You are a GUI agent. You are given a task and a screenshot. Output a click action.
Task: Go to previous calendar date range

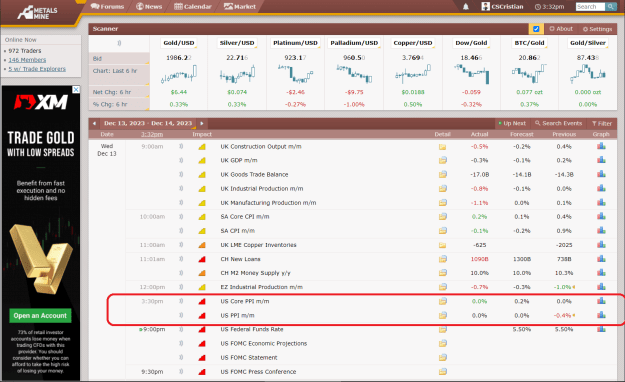pyautogui.click(x=94, y=123)
